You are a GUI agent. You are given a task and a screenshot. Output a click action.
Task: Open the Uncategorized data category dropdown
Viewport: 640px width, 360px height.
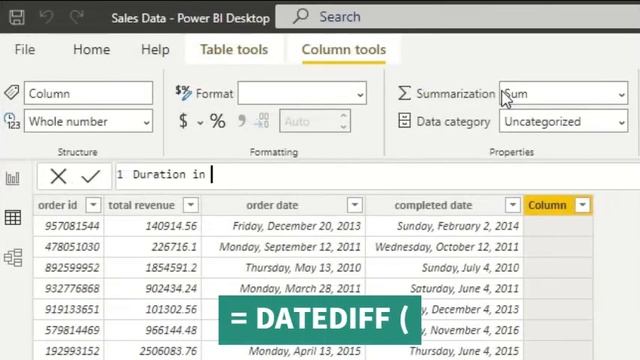coord(563,121)
